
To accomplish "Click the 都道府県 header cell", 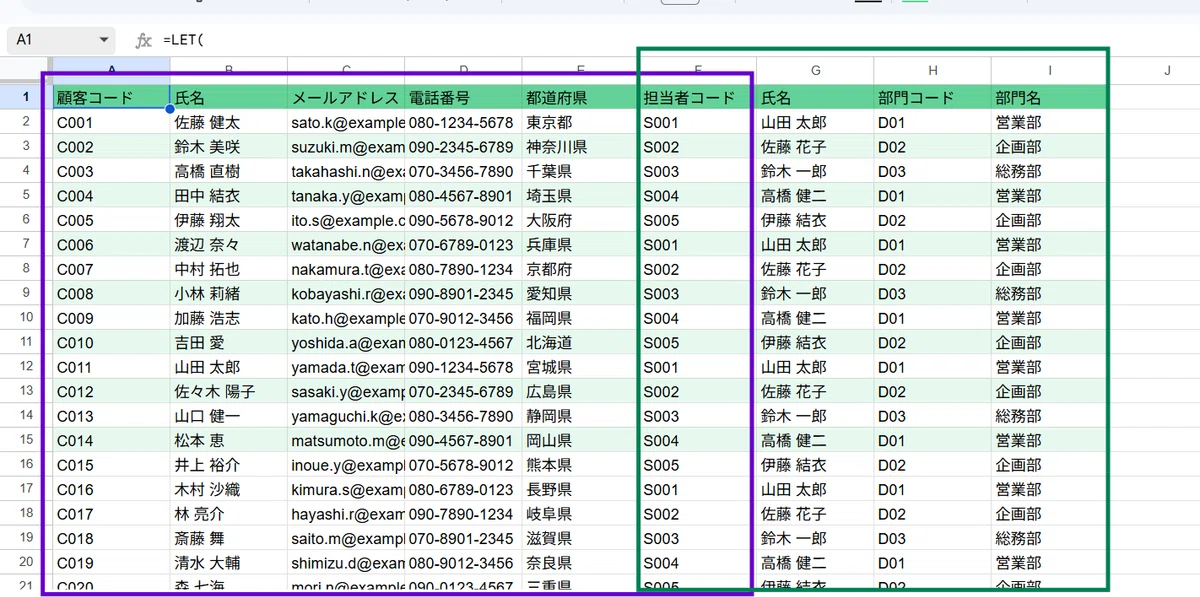I will (580, 98).
